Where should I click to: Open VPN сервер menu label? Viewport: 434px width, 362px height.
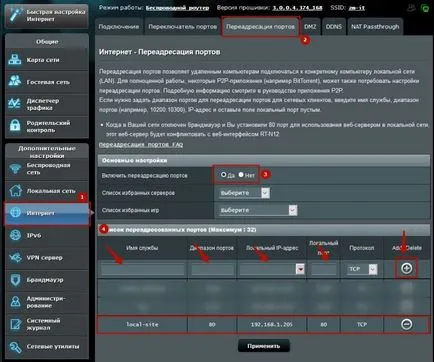point(45,258)
